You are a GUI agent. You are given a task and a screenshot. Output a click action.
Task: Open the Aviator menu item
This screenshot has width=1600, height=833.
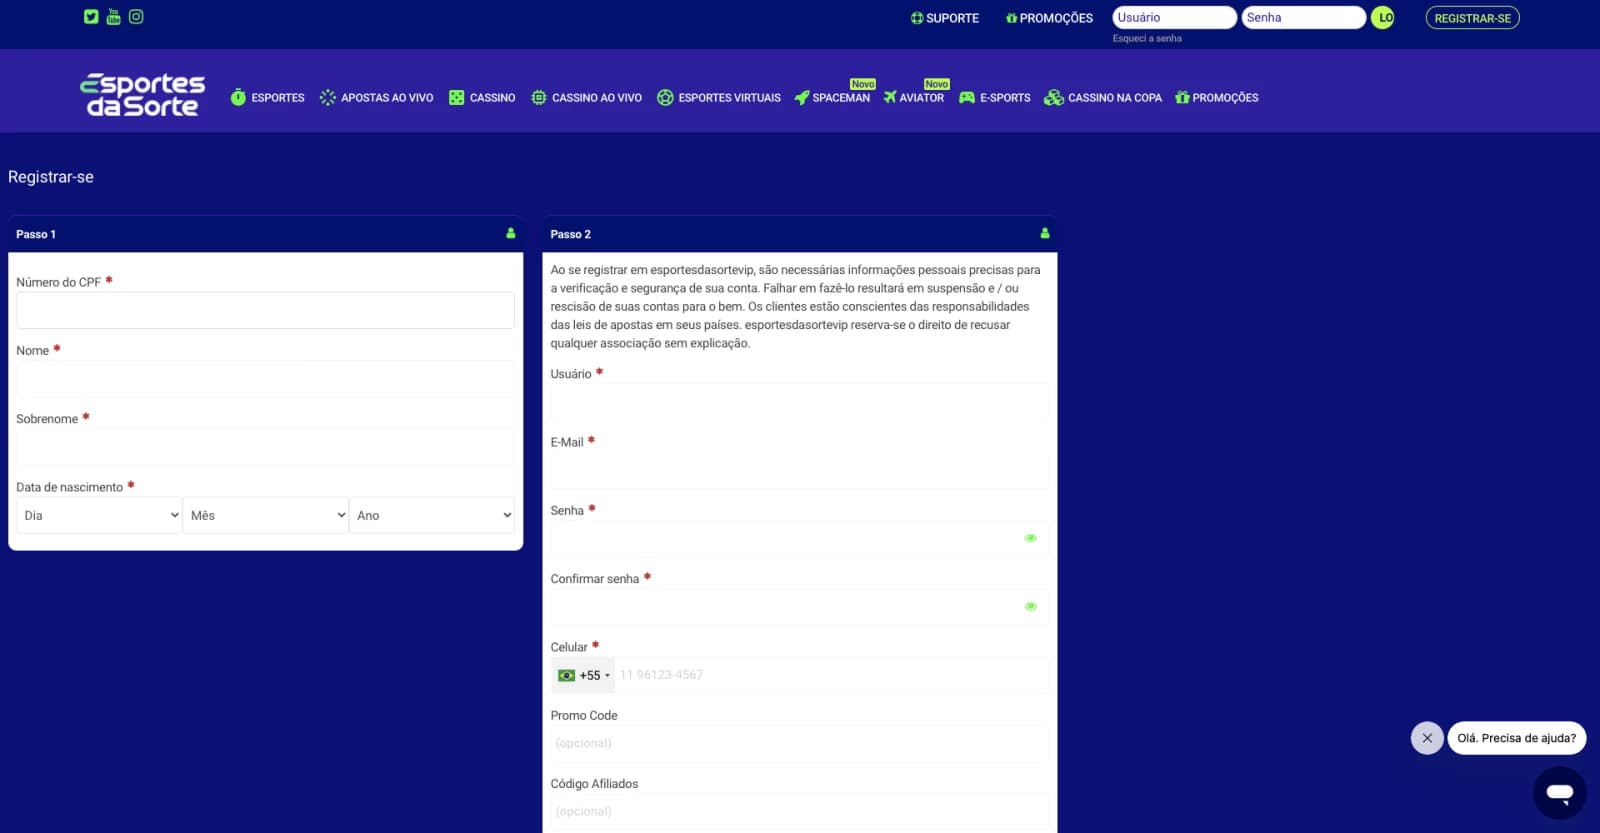click(x=914, y=98)
